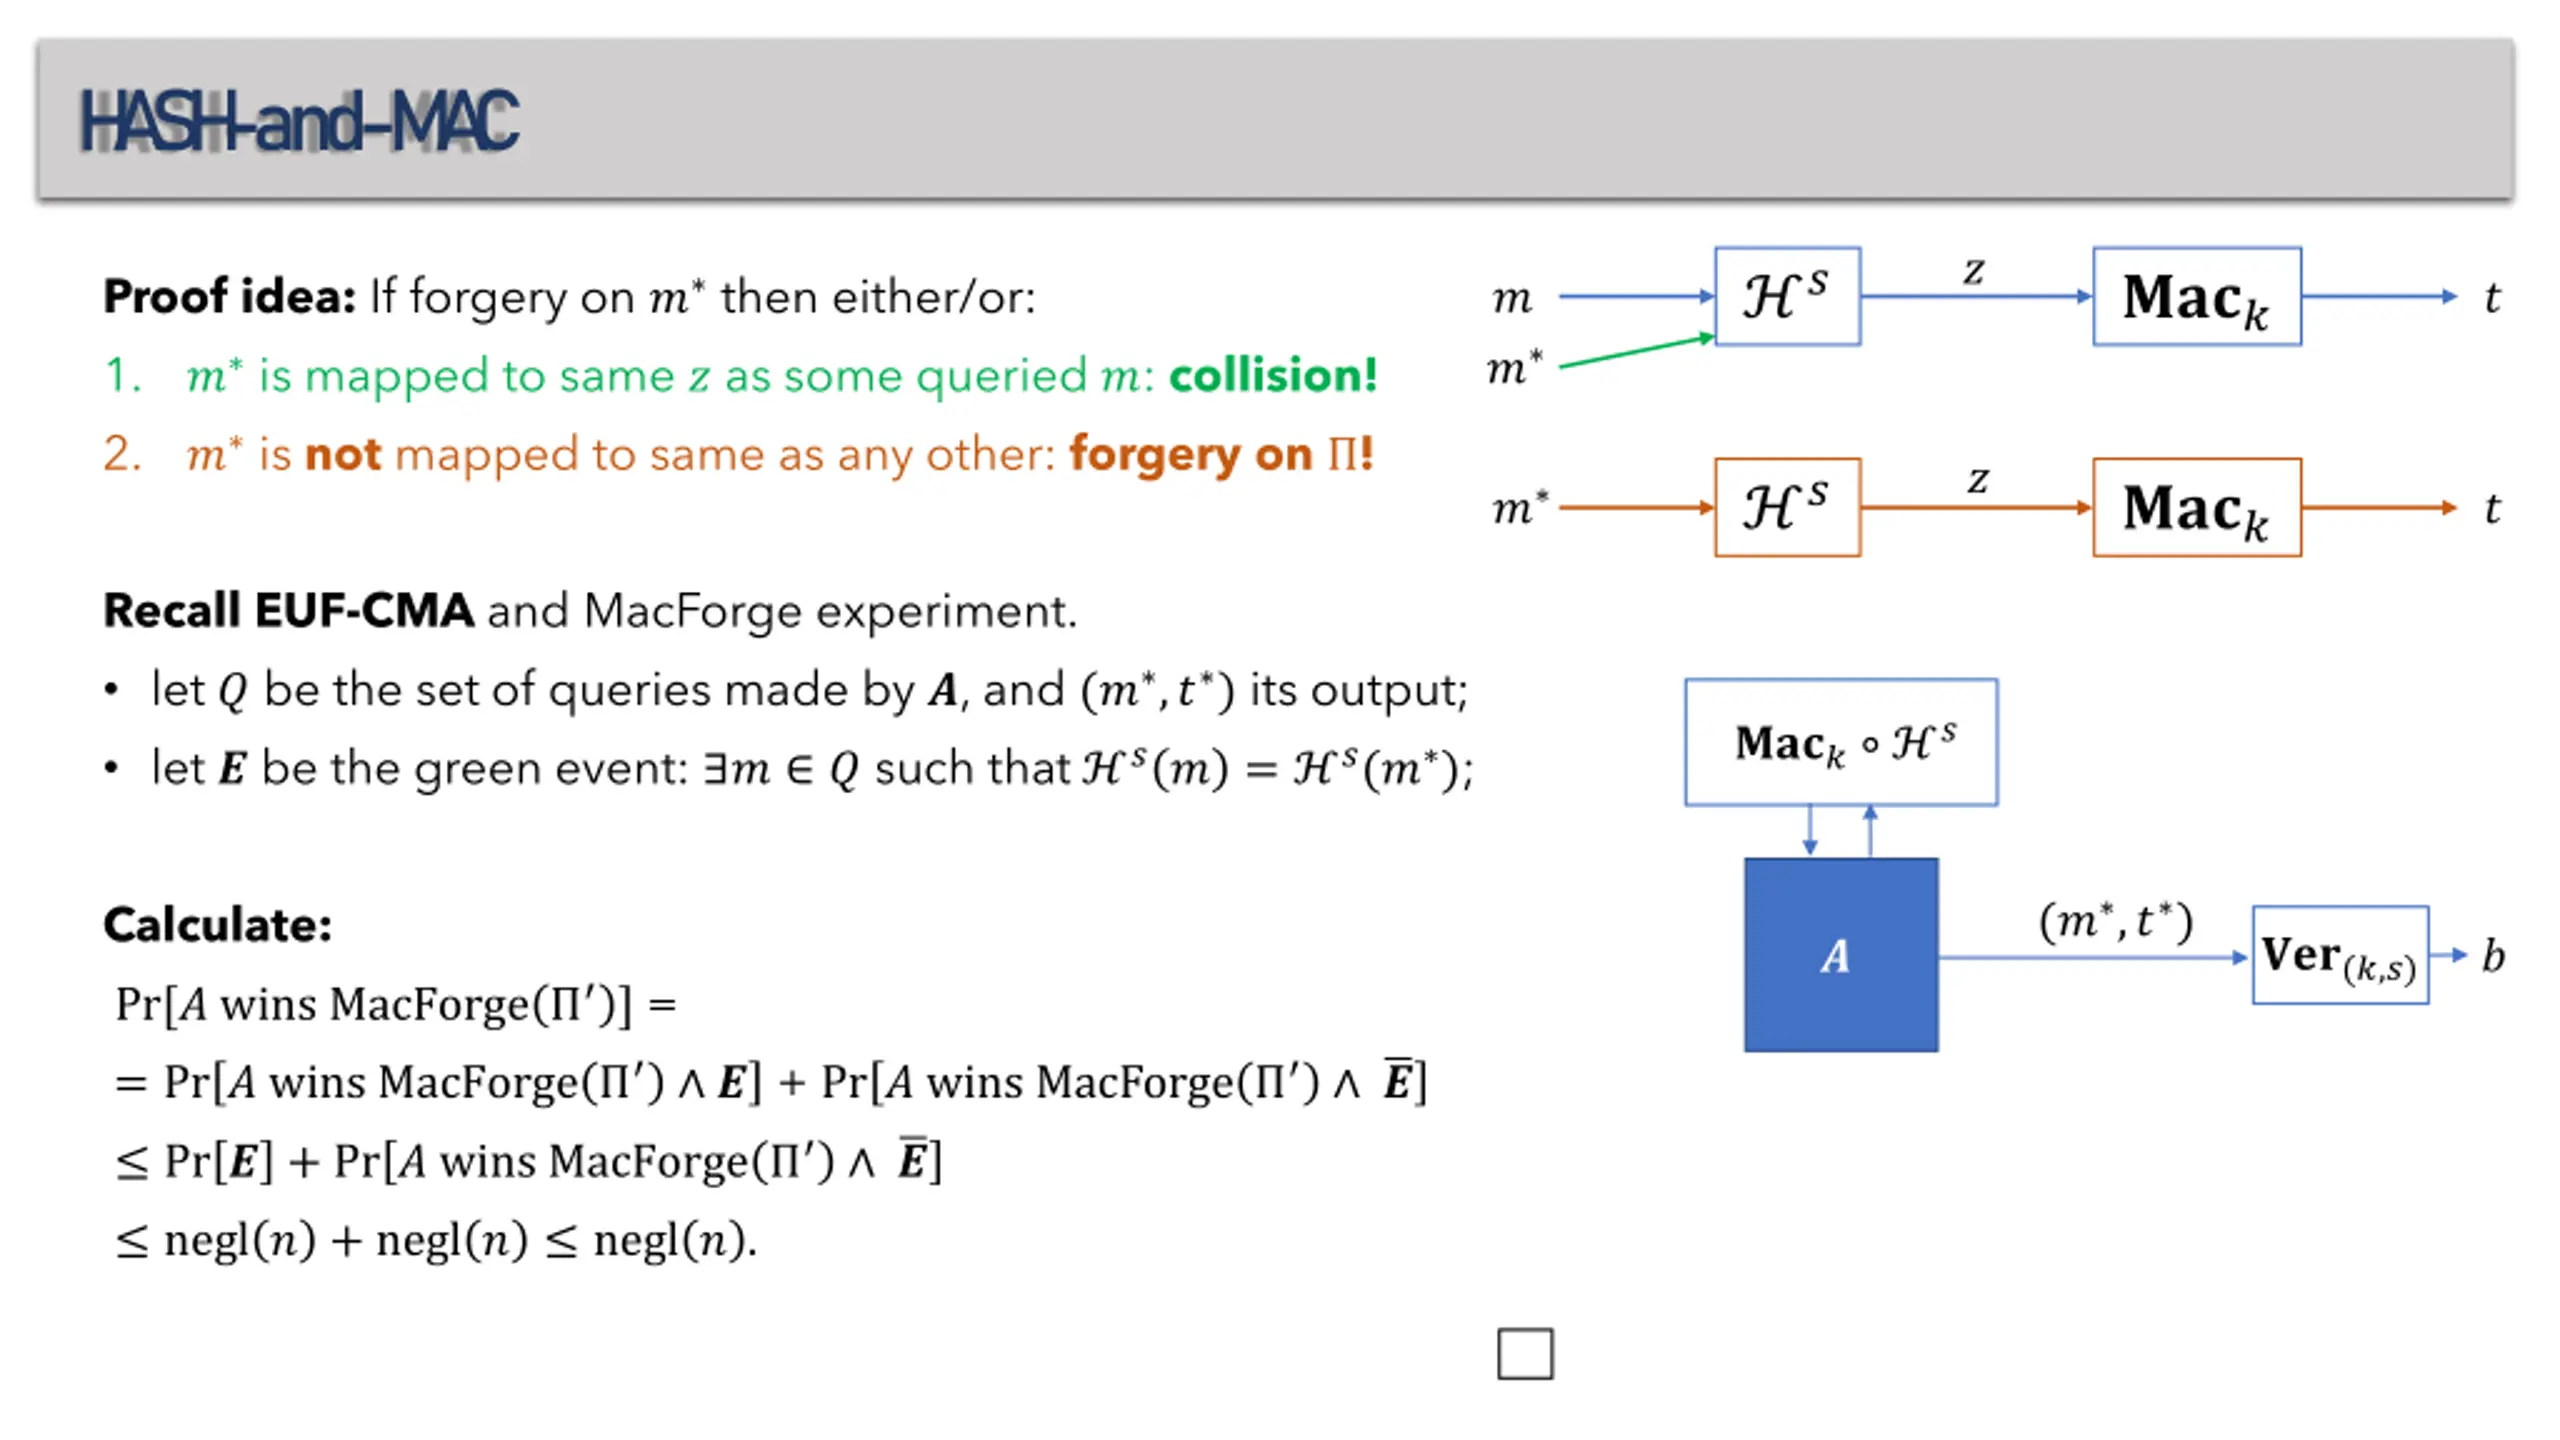The image size is (2560, 1440).
Task: Select the Mac_k ∘ H^s oracle box
Action: tap(1841, 742)
